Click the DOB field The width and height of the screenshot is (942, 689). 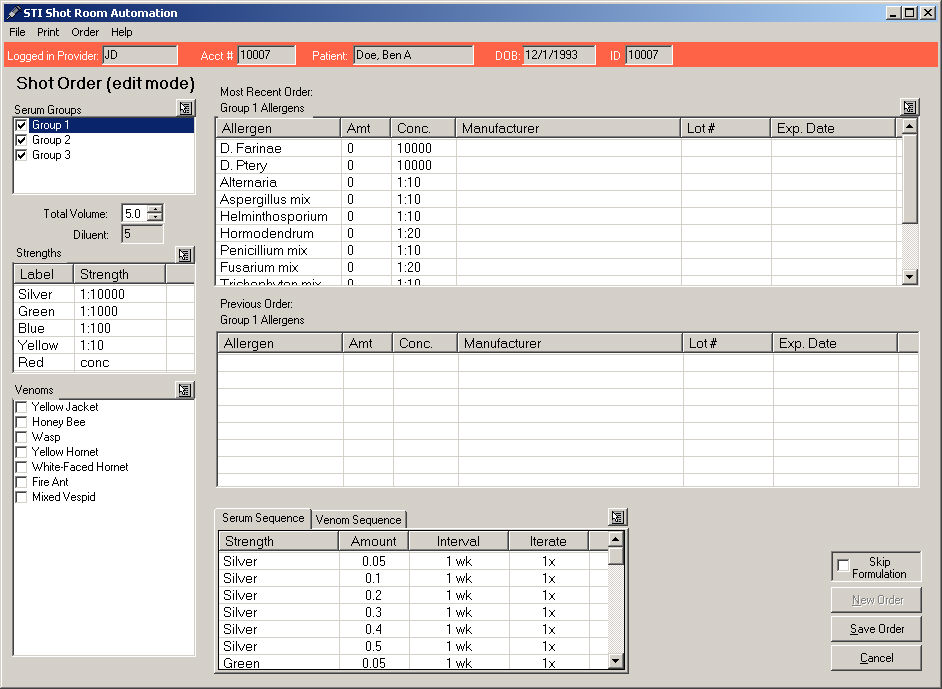pyautogui.click(x=559, y=55)
